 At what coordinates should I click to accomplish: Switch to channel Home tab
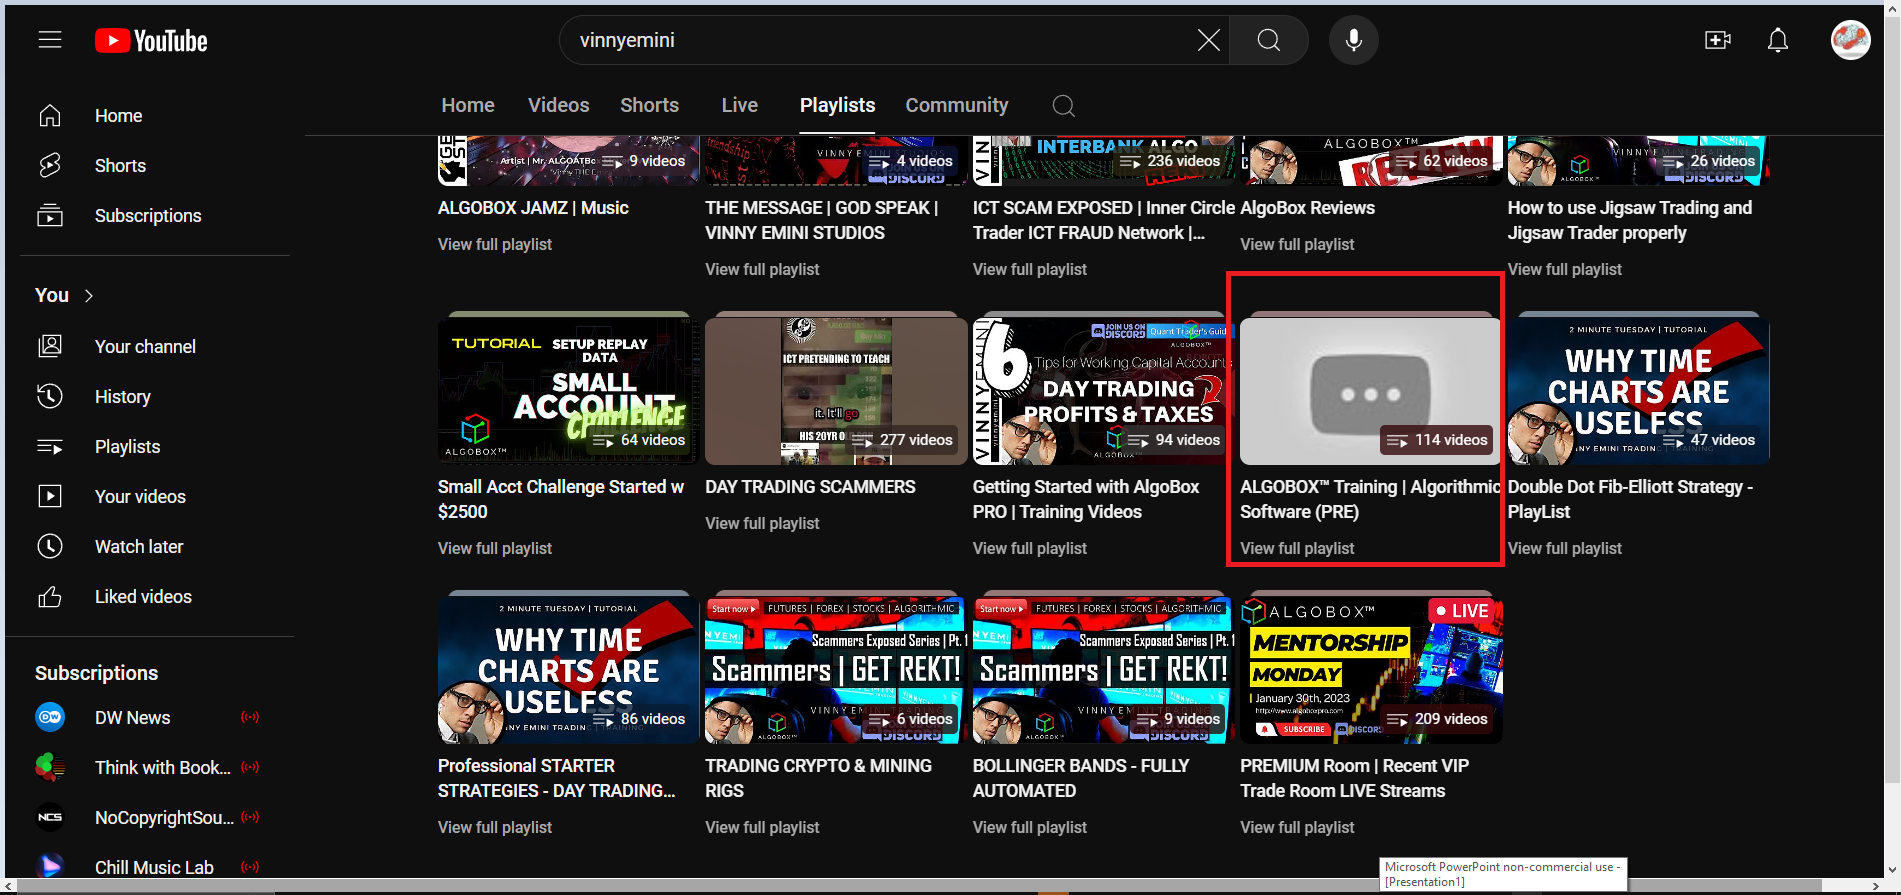click(468, 105)
